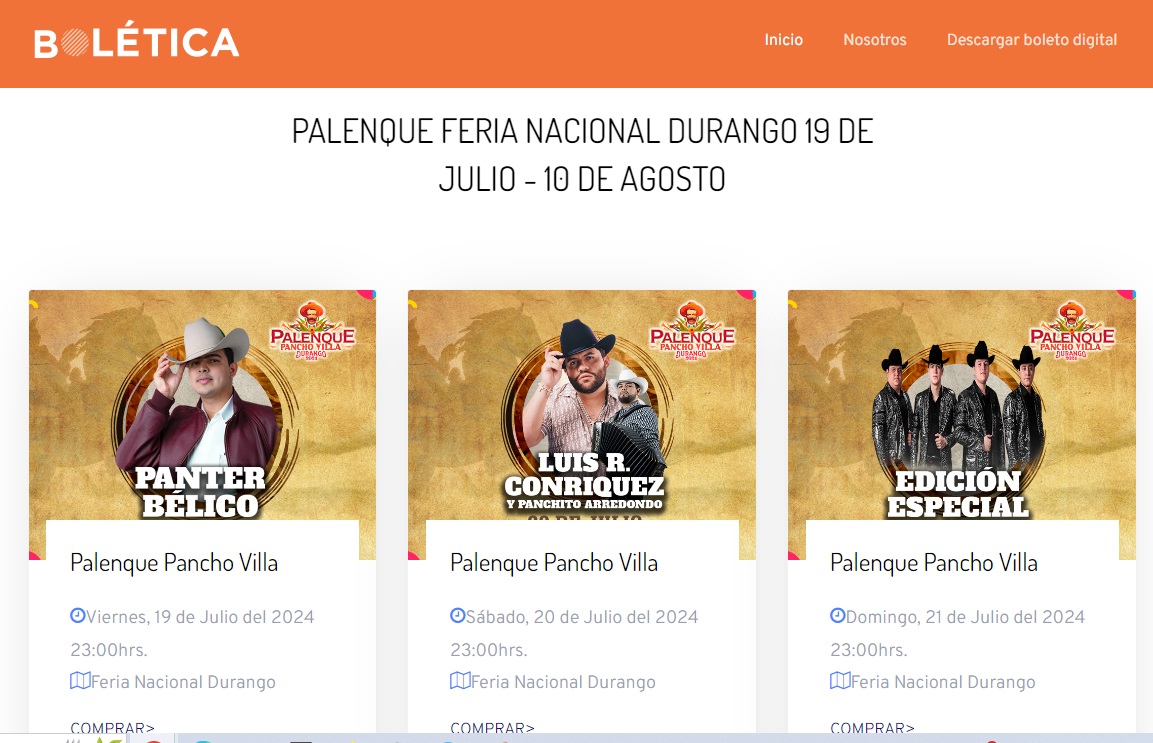Open the Inicio menu item

[783, 40]
